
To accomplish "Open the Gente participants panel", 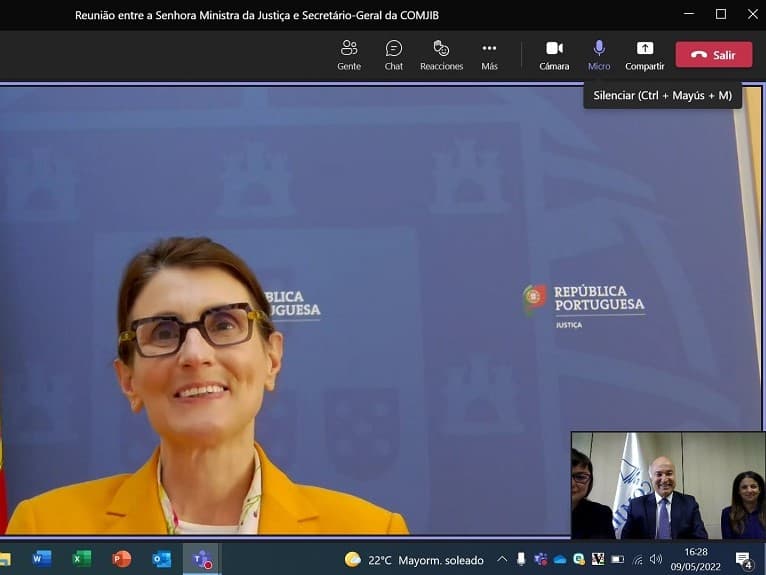I will click(349, 55).
